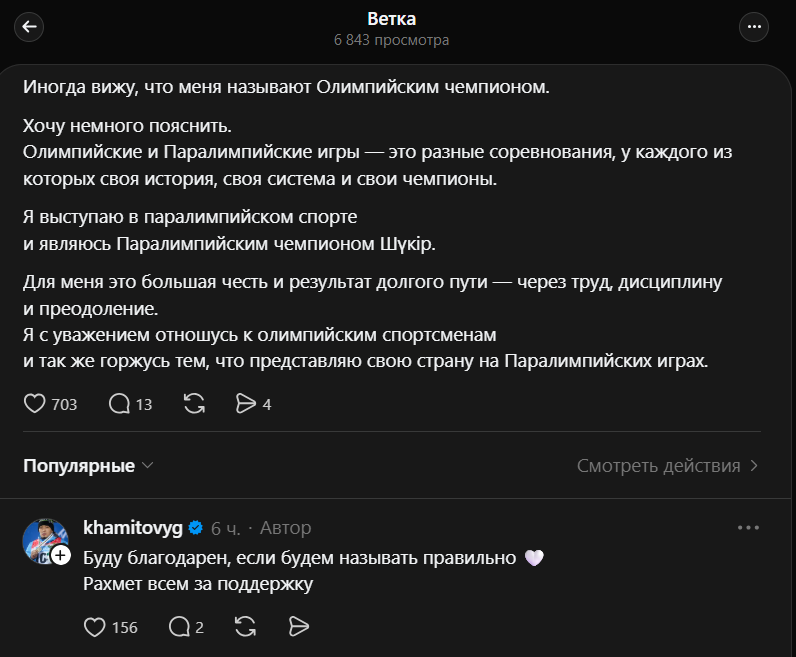
Task: Share khamitovyg's reply
Action: point(297,627)
